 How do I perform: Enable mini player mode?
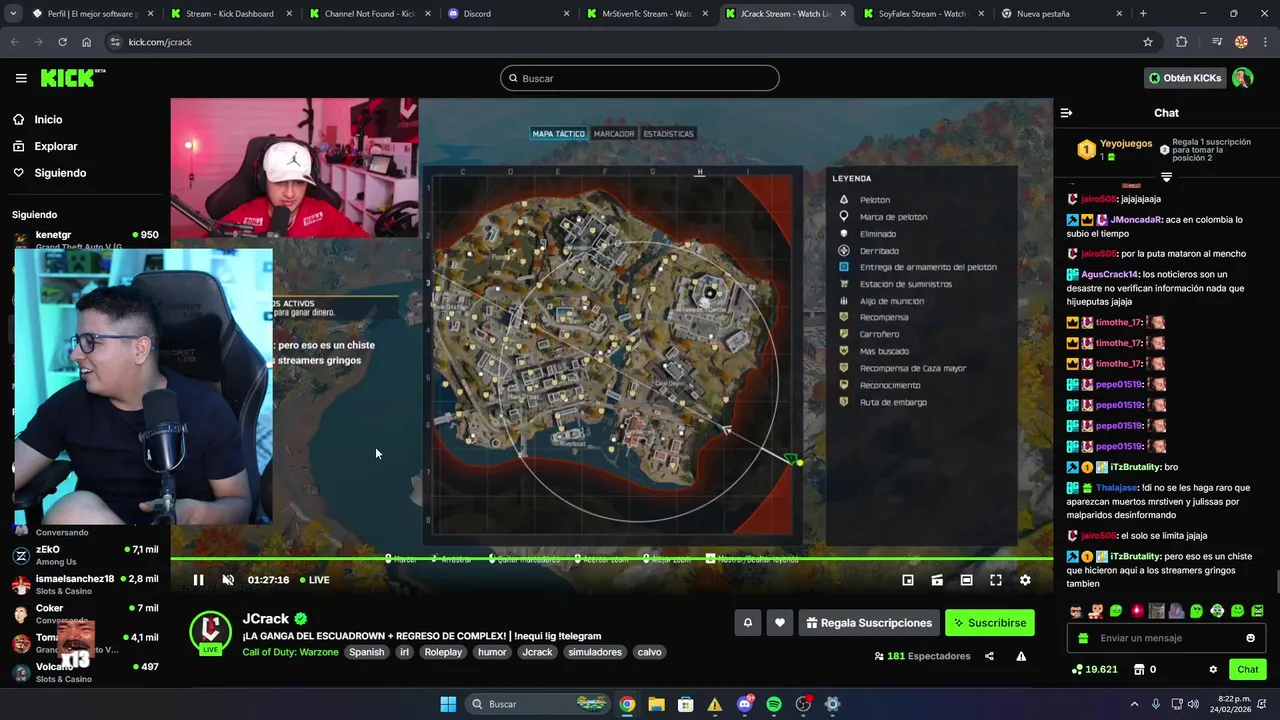[908, 580]
